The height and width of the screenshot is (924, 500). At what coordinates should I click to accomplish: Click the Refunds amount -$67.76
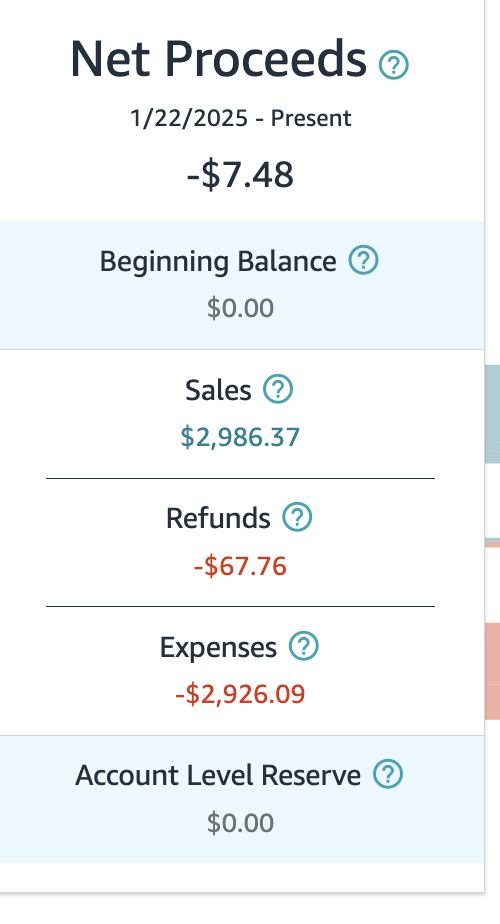pyautogui.click(x=240, y=566)
